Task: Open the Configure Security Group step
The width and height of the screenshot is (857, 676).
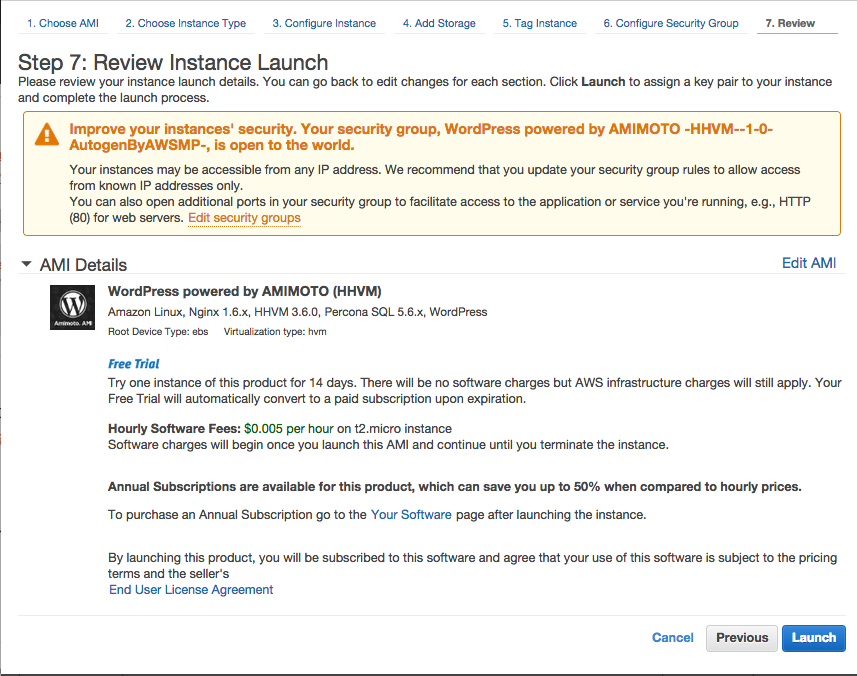Action: (671, 23)
